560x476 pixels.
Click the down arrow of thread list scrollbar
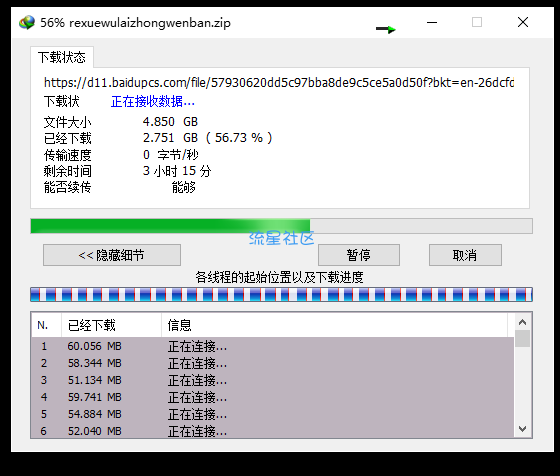pyautogui.click(x=522, y=429)
